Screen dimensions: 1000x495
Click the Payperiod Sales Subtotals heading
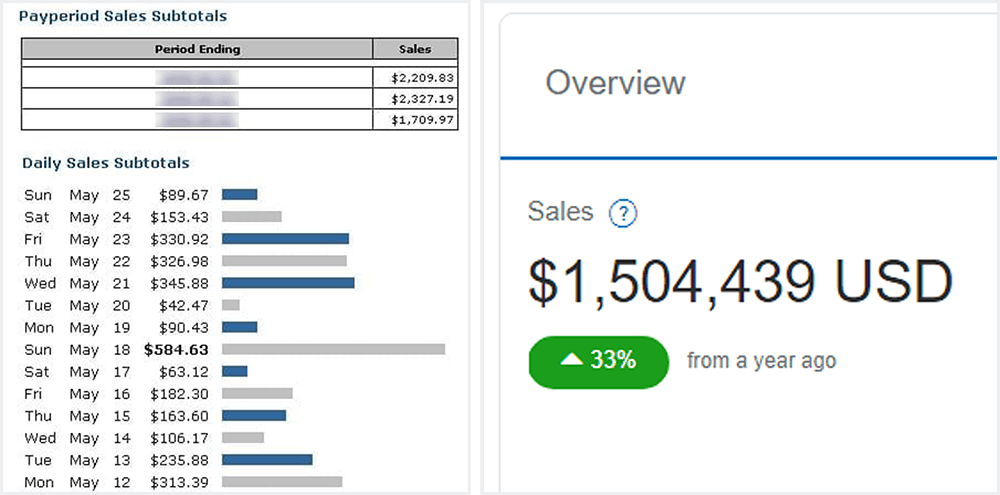[123, 16]
